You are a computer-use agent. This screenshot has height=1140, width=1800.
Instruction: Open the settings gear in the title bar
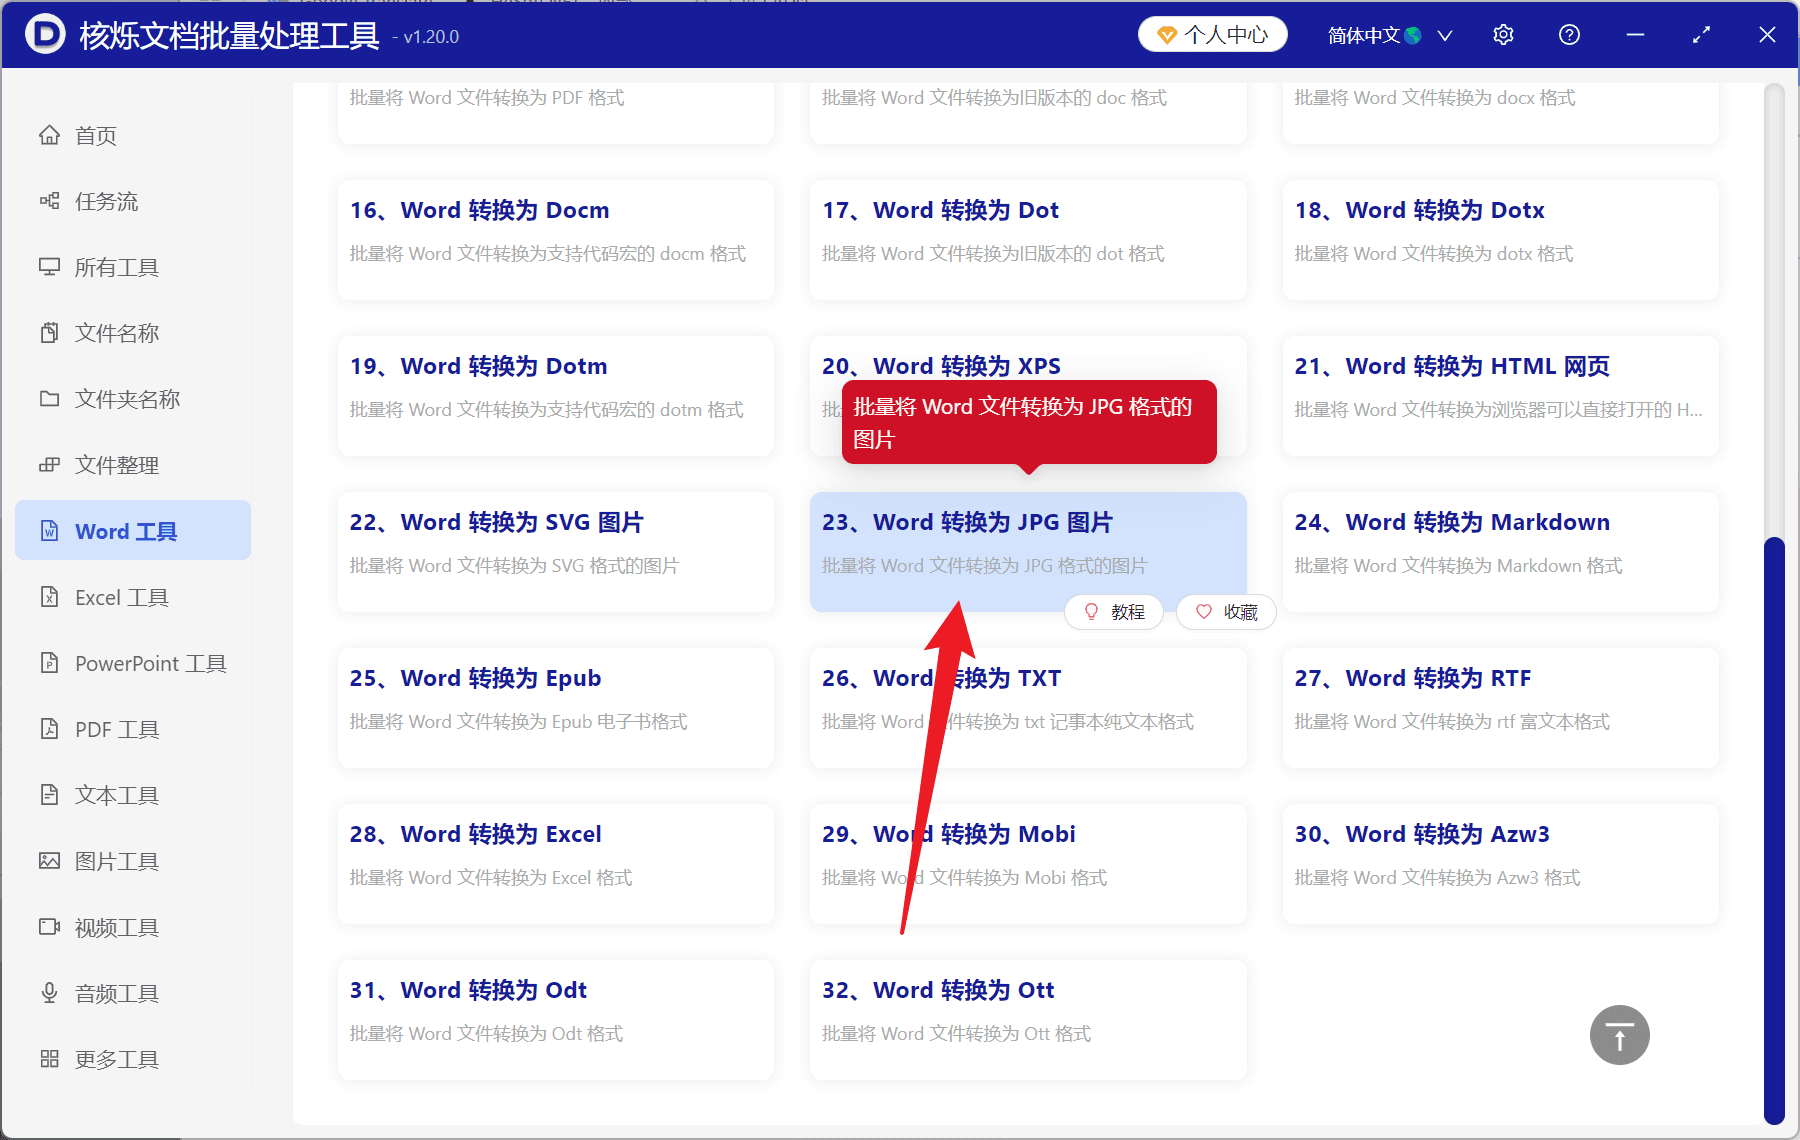1503,34
